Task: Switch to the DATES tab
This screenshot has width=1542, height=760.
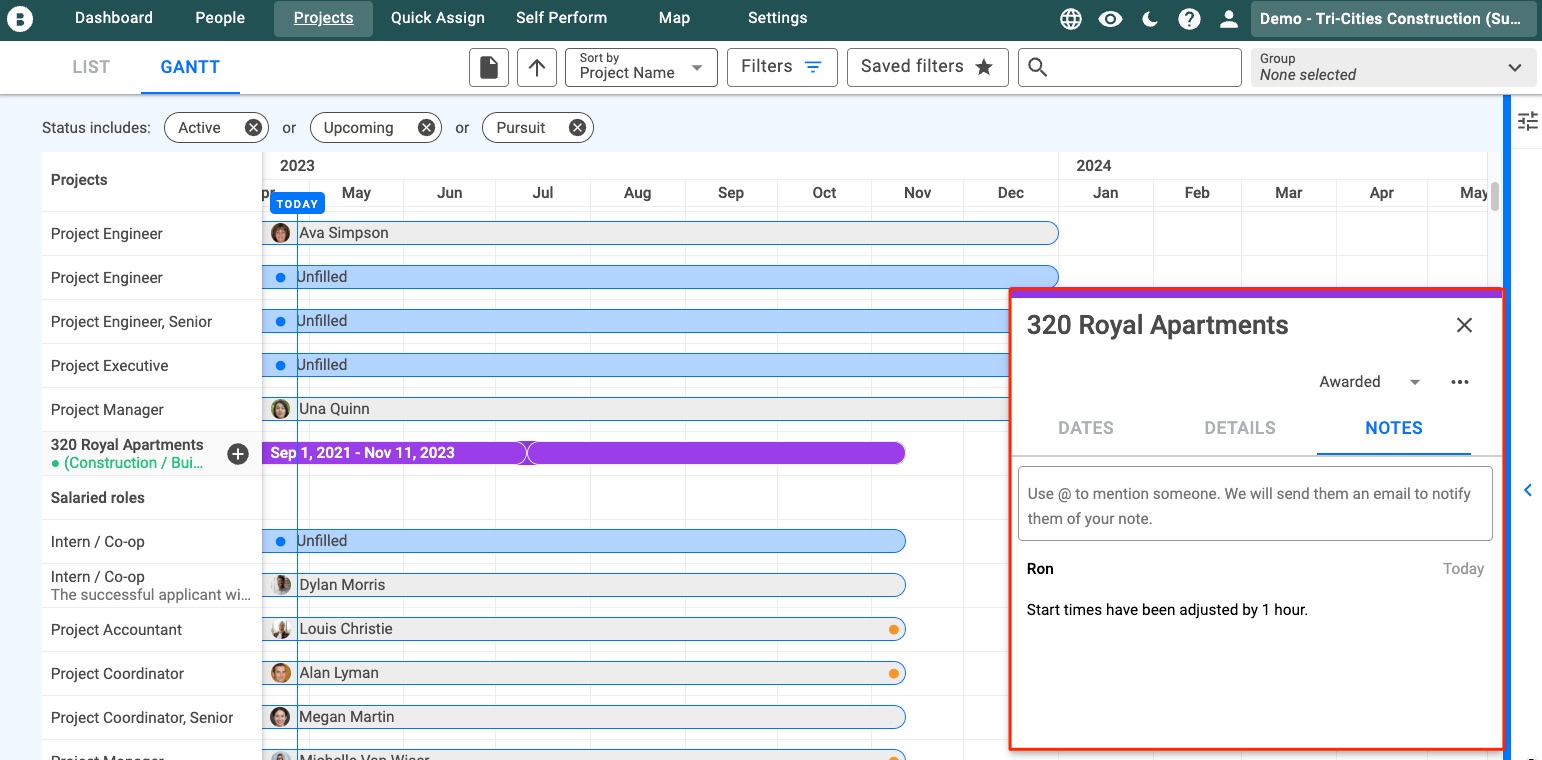Action: pyautogui.click(x=1086, y=428)
